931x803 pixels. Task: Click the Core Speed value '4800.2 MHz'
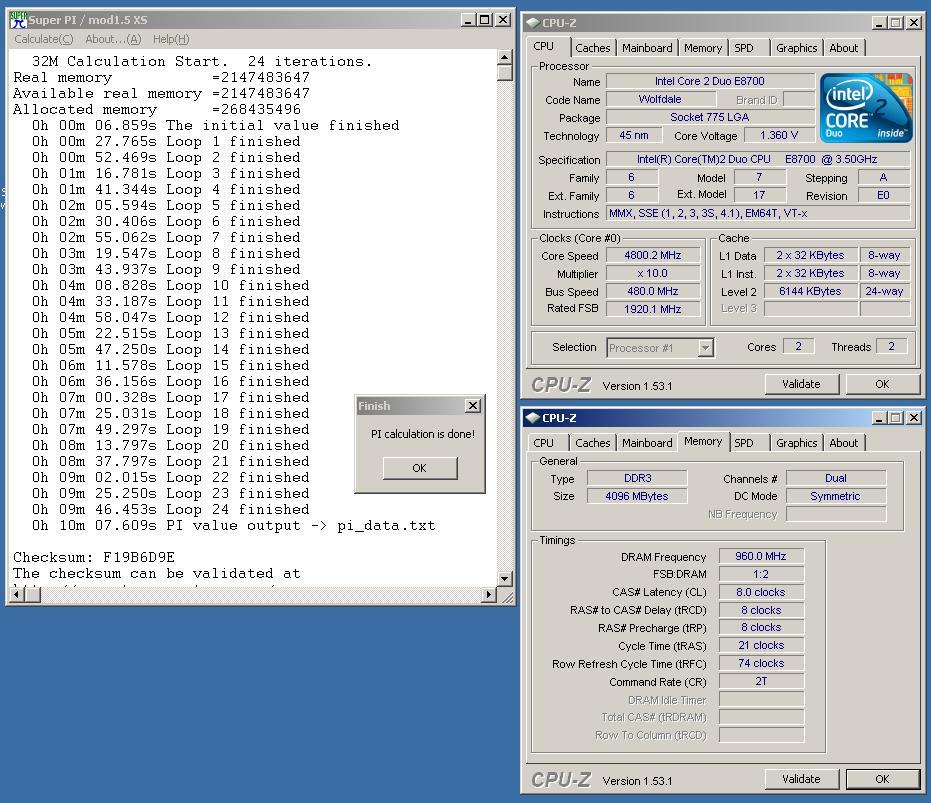point(653,255)
